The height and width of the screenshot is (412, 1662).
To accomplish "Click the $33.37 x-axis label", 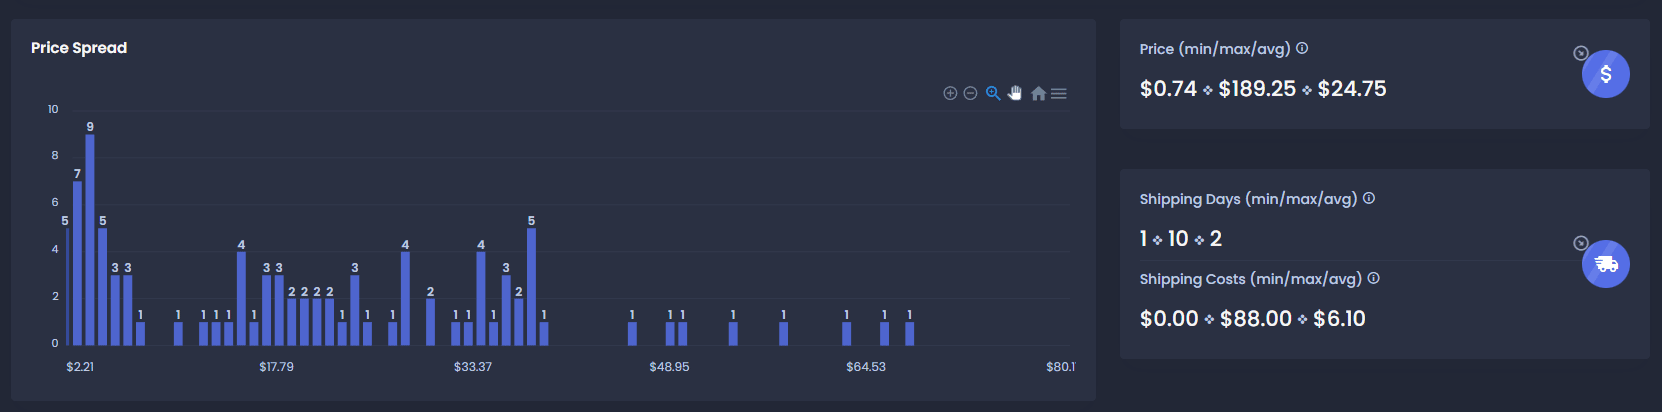I will [473, 367].
